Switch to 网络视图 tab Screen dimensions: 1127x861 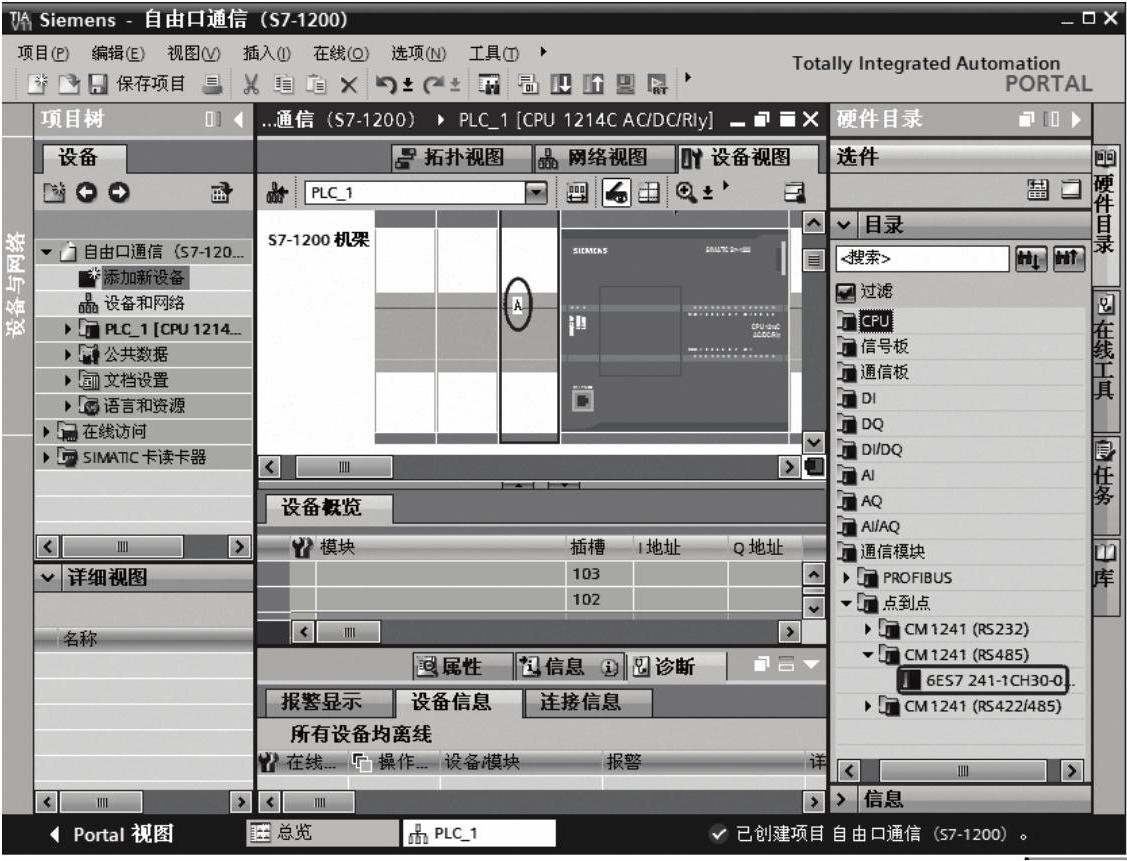pyautogui.click(x=603, y=157)
